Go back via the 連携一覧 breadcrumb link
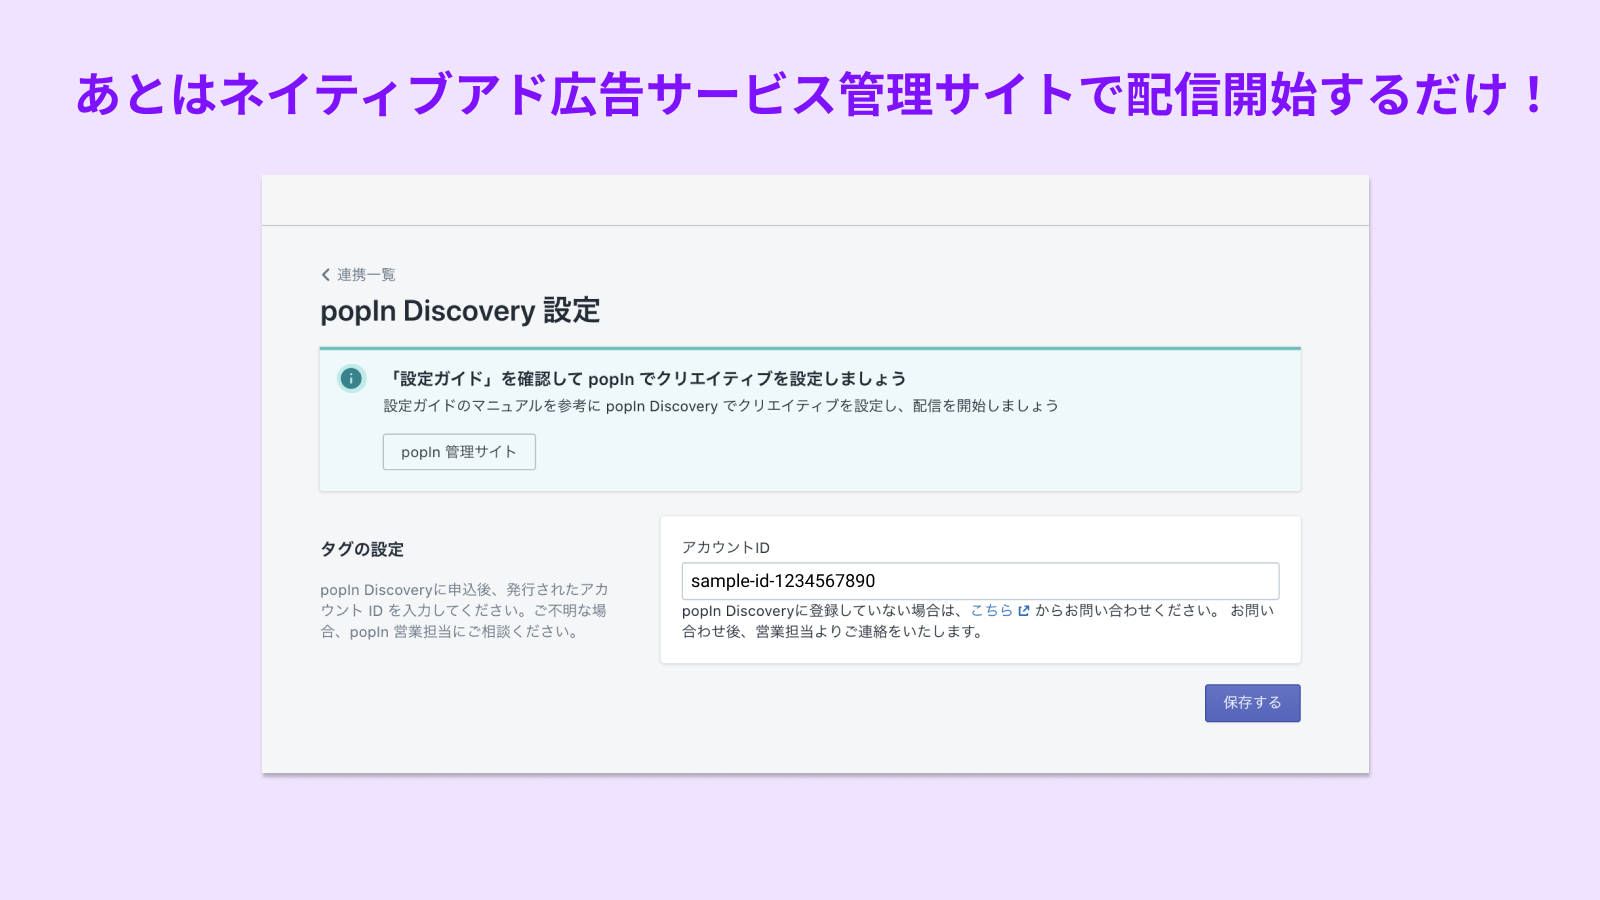Image resolution: width=1600 pixels, height=900 pixels. (x=358, y=275)
